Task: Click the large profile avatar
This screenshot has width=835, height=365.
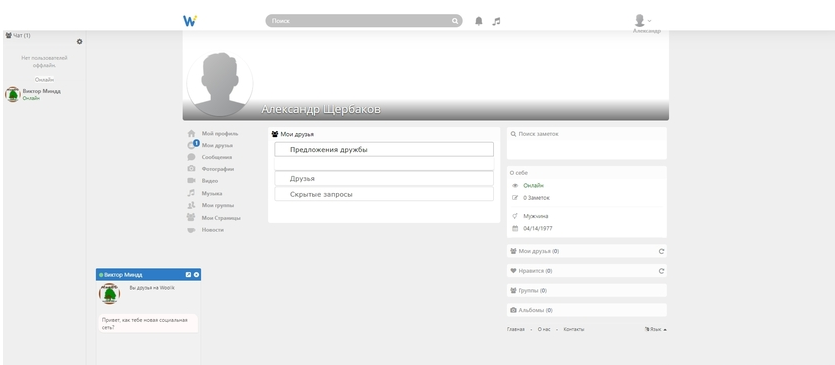Action: [220, 84]
